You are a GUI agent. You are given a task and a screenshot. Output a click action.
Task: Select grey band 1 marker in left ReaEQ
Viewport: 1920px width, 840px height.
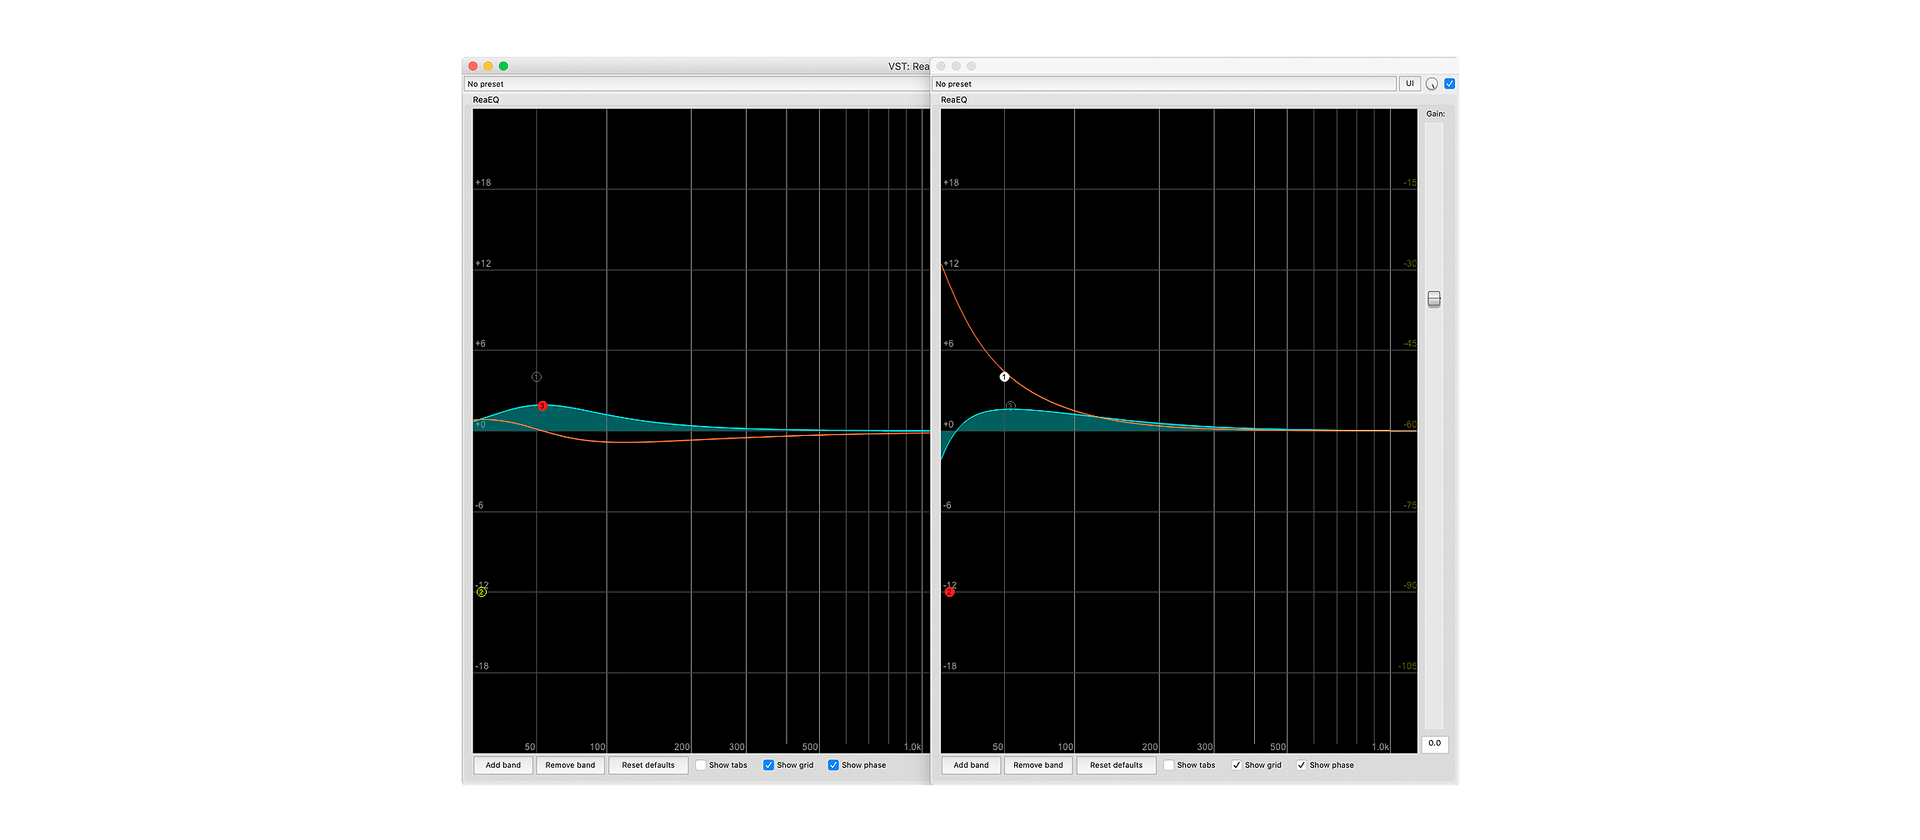coord(537,377)
